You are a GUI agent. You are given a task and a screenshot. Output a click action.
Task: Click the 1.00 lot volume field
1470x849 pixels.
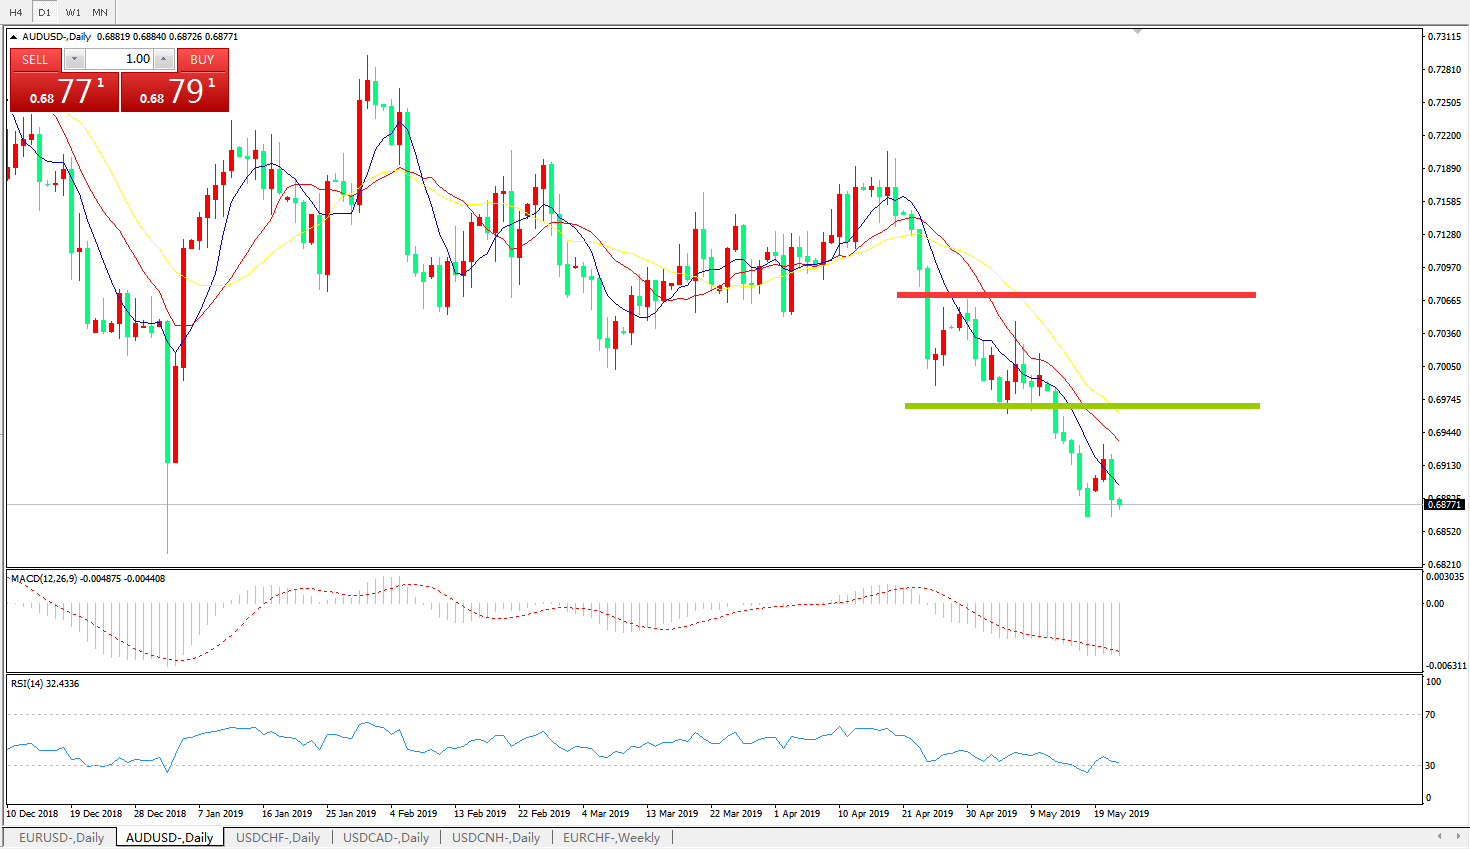[119, 60]
